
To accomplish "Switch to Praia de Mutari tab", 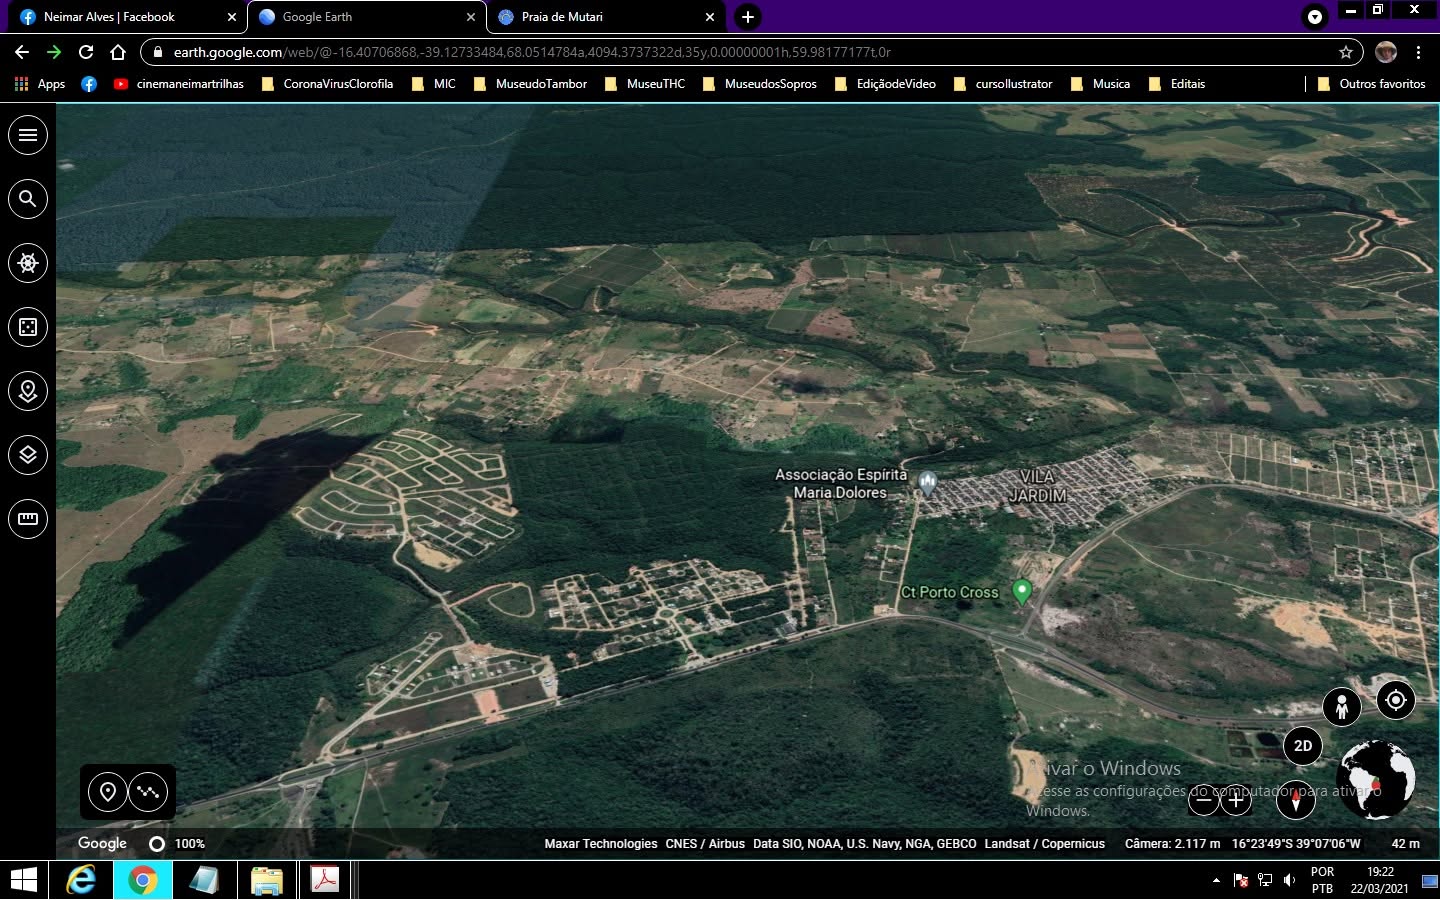I will 605,17.
